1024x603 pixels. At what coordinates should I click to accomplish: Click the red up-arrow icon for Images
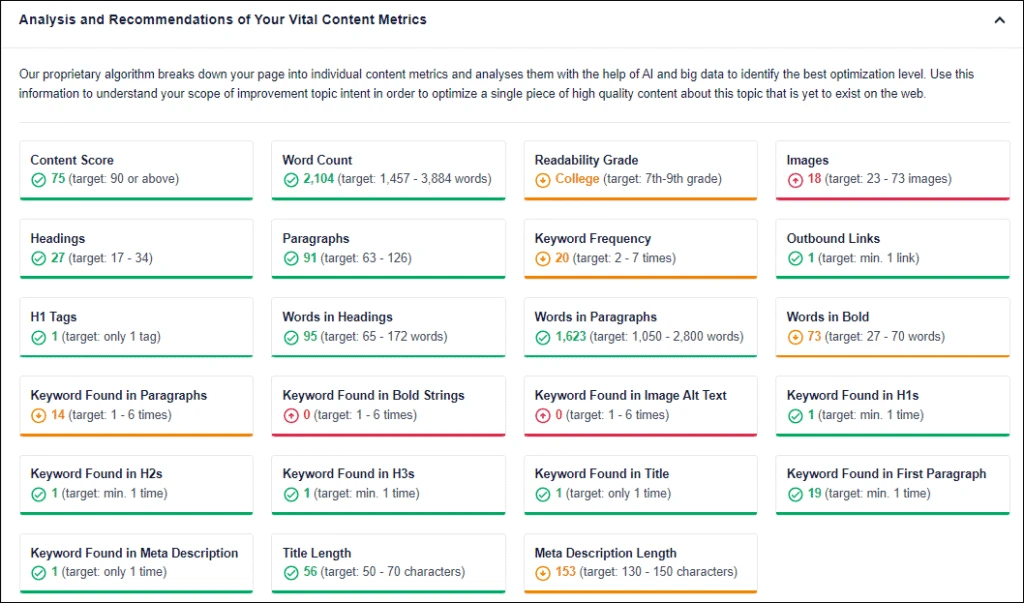[794, 180]
